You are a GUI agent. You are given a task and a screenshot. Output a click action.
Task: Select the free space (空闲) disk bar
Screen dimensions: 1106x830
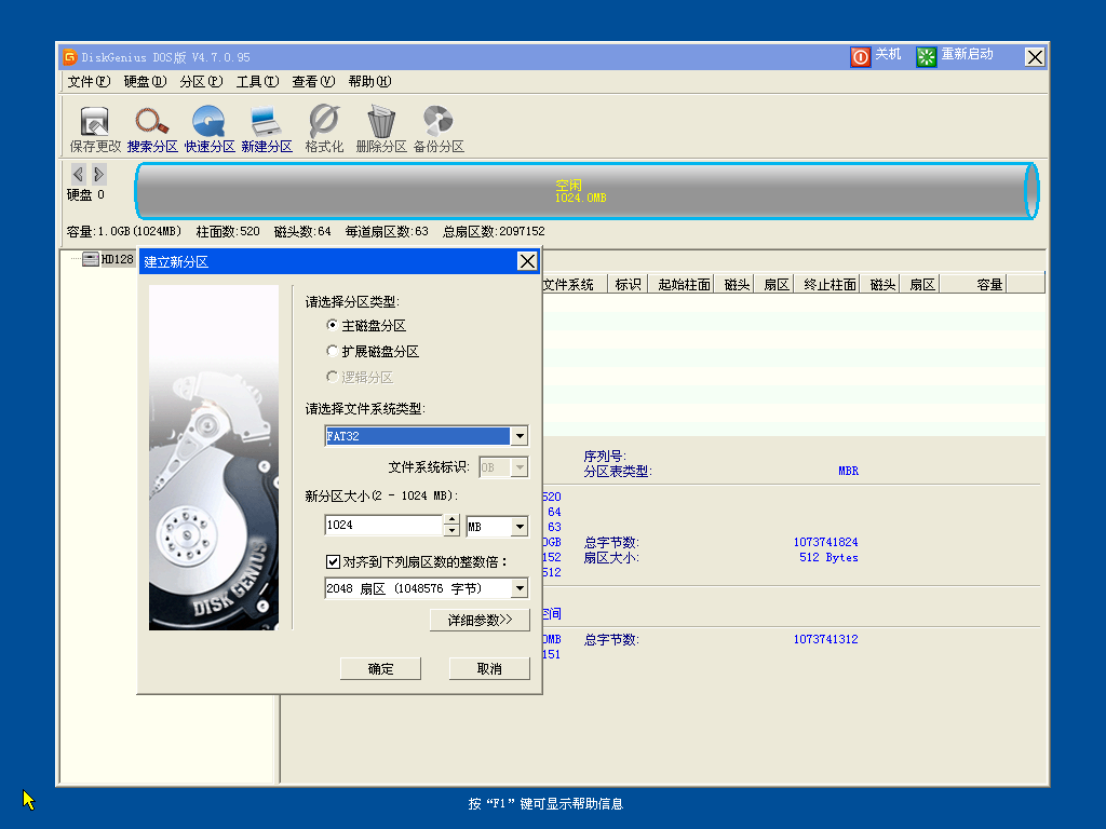point(586,191)
